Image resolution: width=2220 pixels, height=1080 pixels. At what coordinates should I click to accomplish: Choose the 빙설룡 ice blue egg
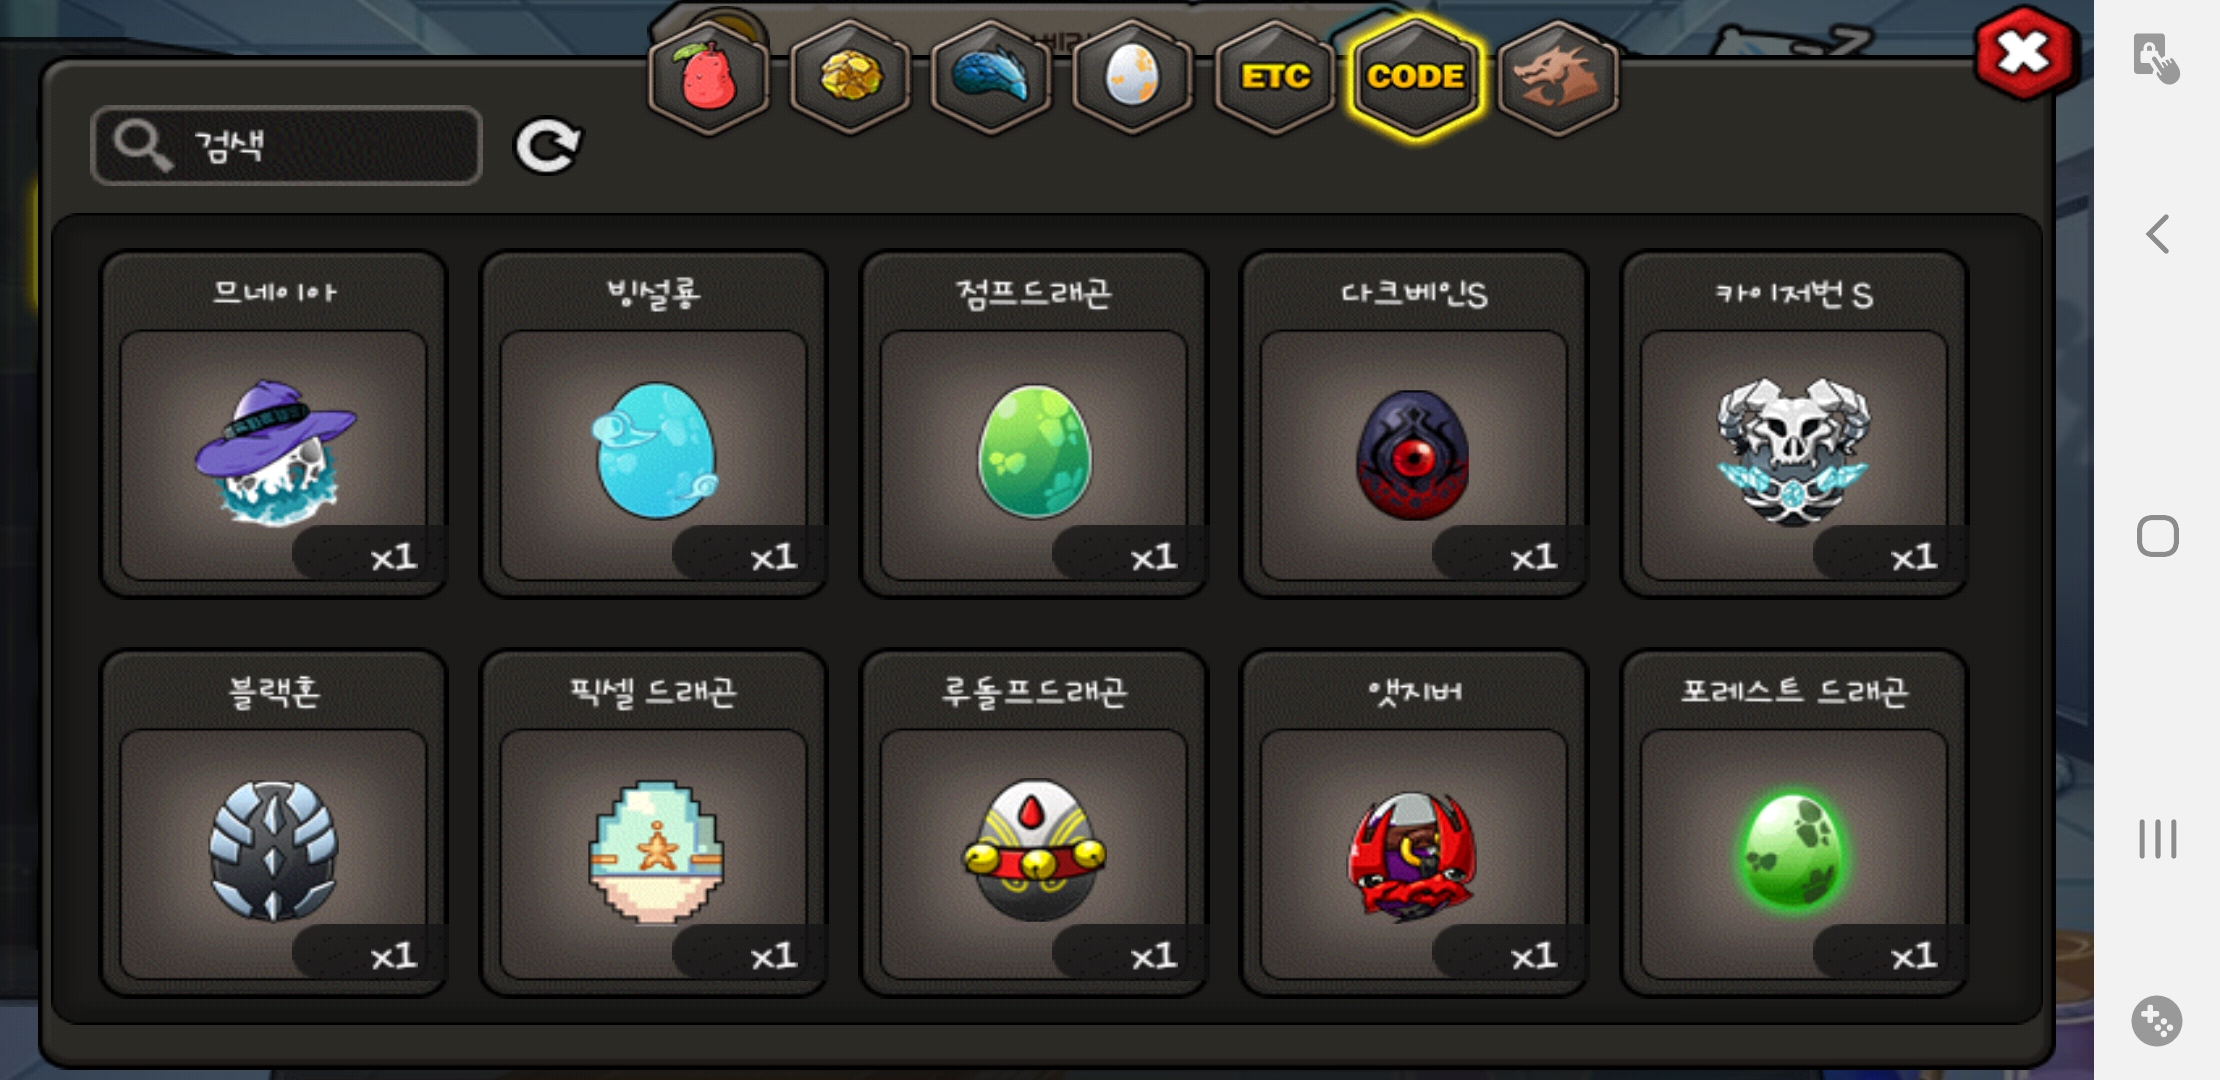click(x=653, y=424)
